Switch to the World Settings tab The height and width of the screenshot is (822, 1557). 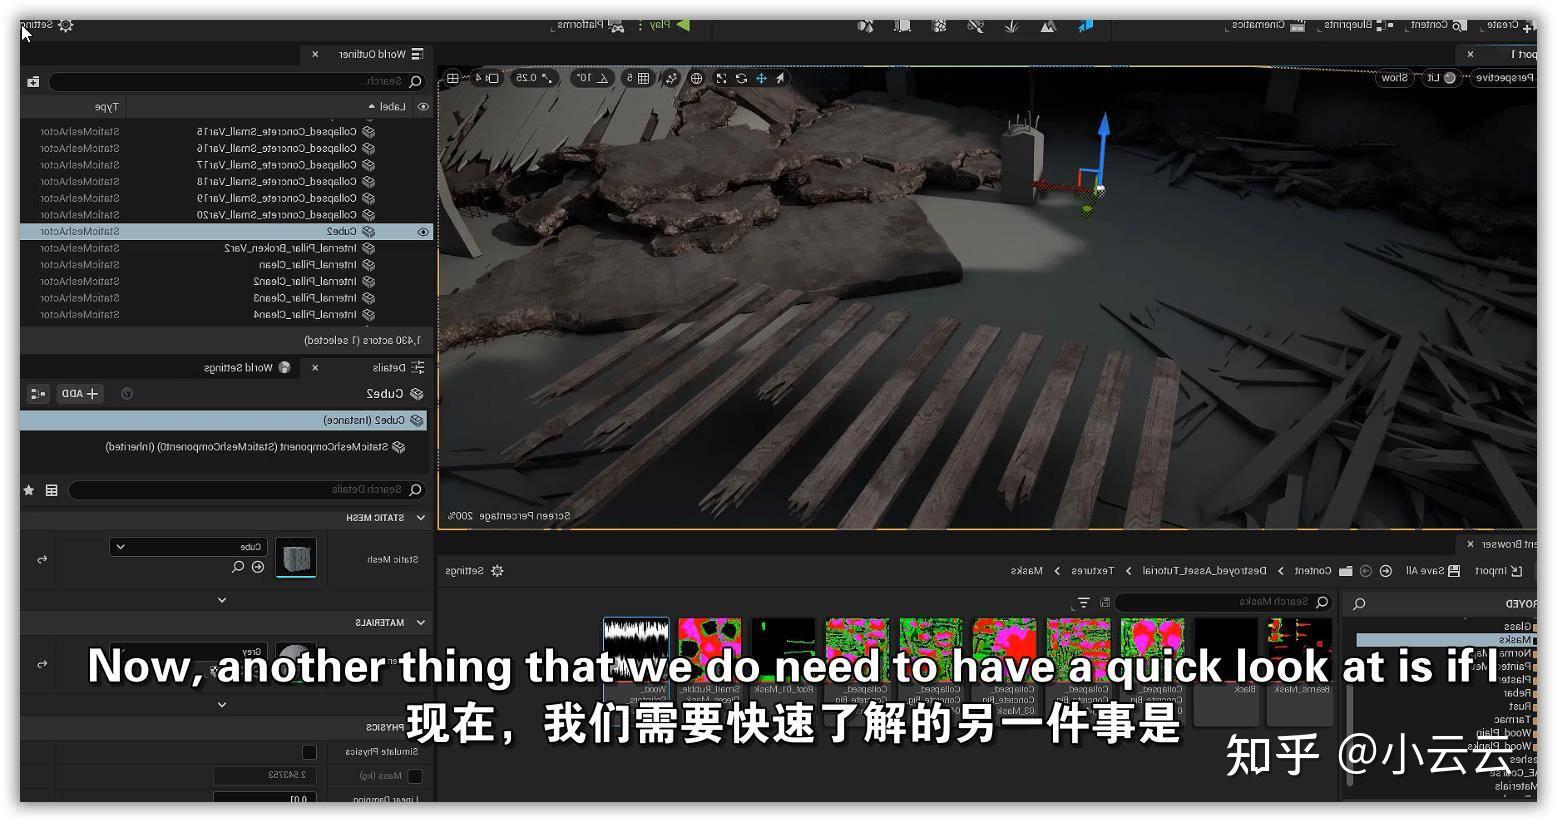247,368
